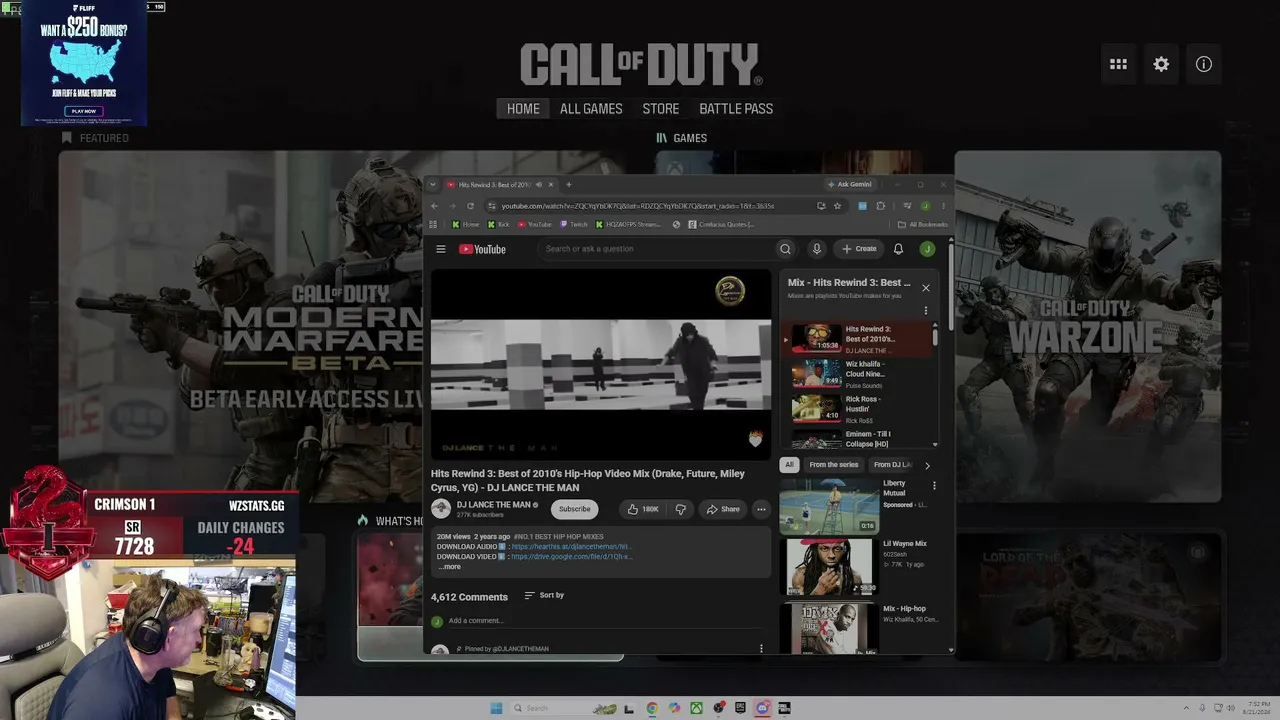Open the Call of Duty launcher apps grid
Image resolution: width=1280 pixels, height=720 pixels.
click(1118, 64)
